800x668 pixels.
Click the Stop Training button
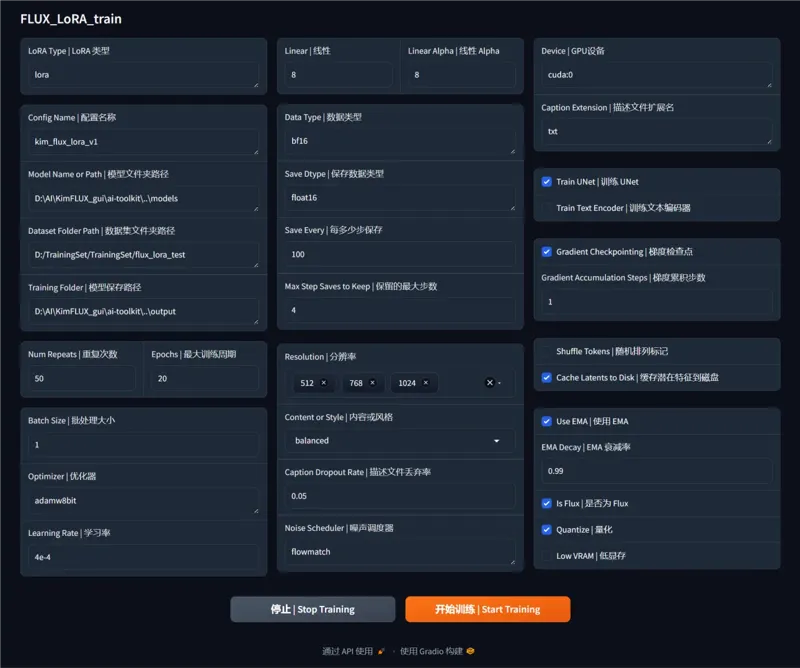tap(313, 609)
